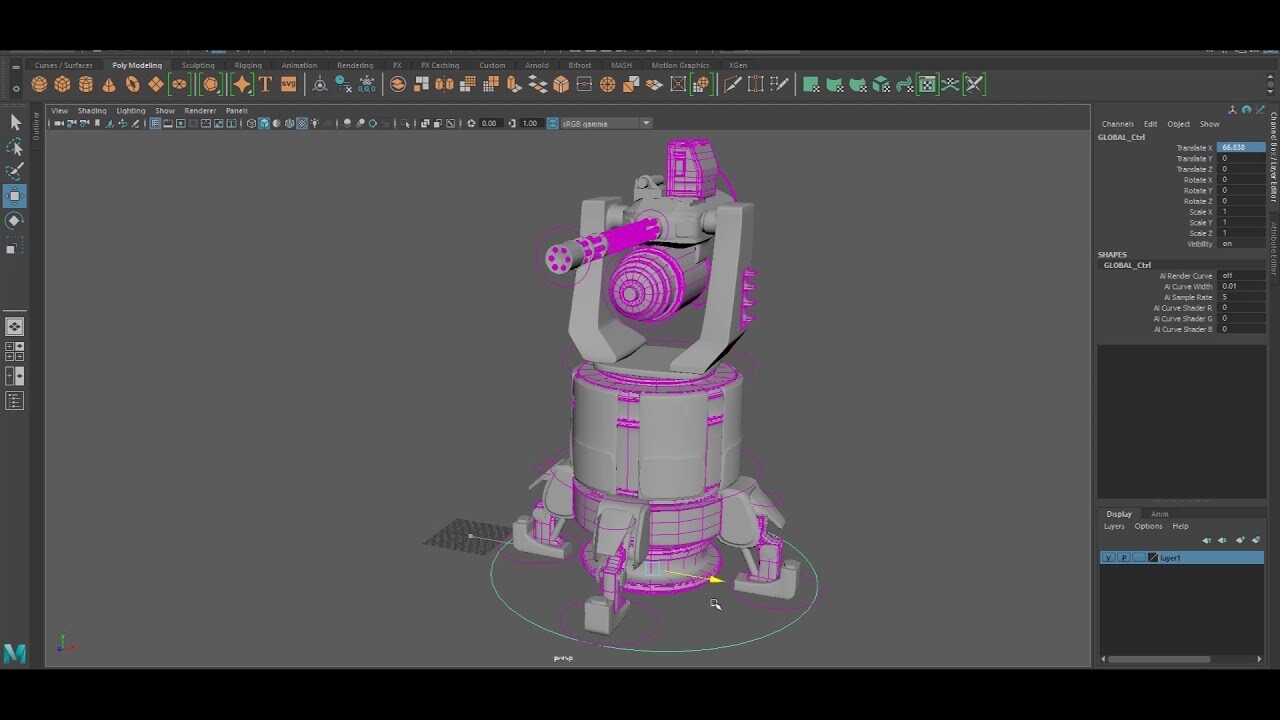
Task: Create a polygon sphere from the shelf
Action: click(38, 84)
